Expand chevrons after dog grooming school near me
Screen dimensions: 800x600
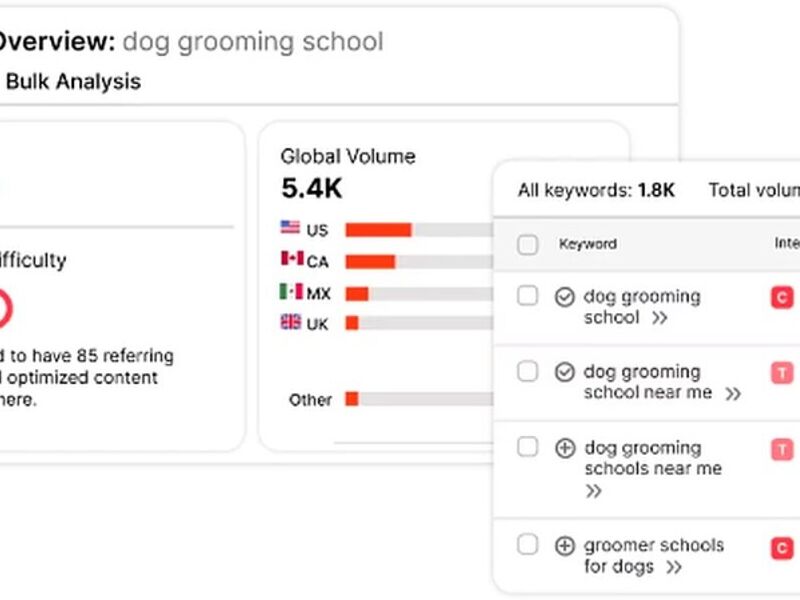(x=733, y=394)
